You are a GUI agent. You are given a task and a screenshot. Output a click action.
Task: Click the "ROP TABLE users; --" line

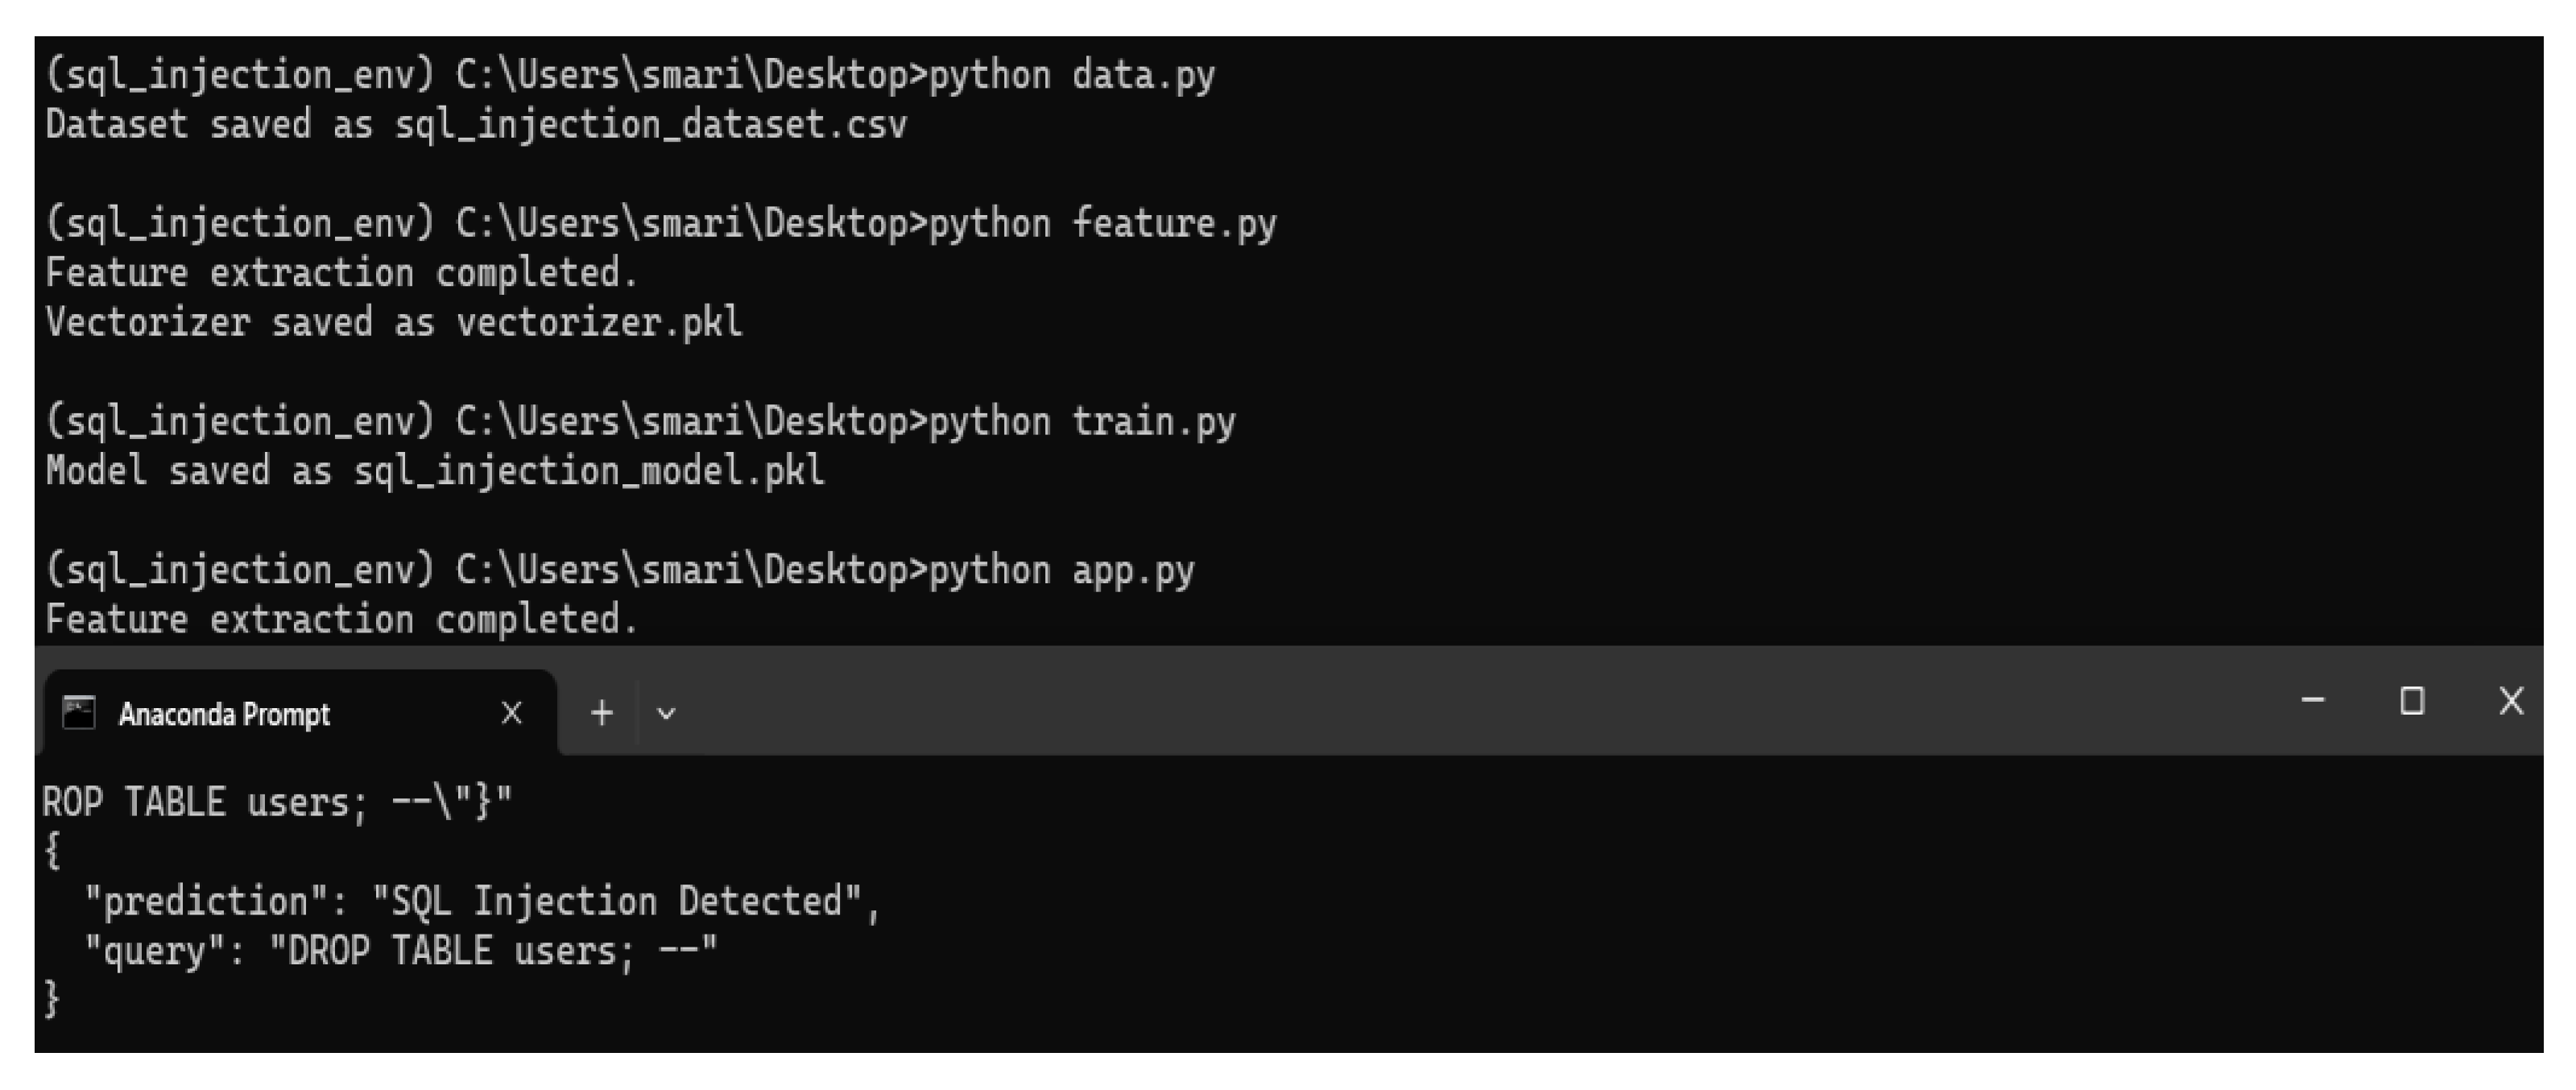click(x=276, y=802)
